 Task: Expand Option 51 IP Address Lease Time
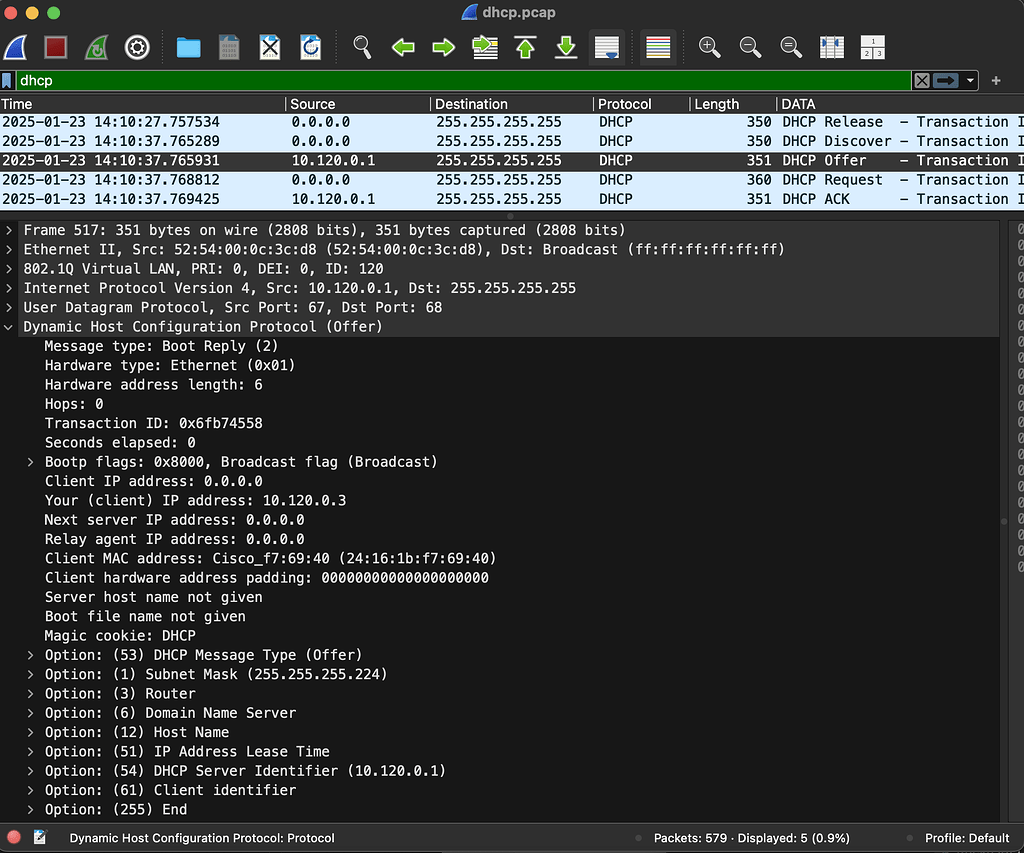point(29,751)
